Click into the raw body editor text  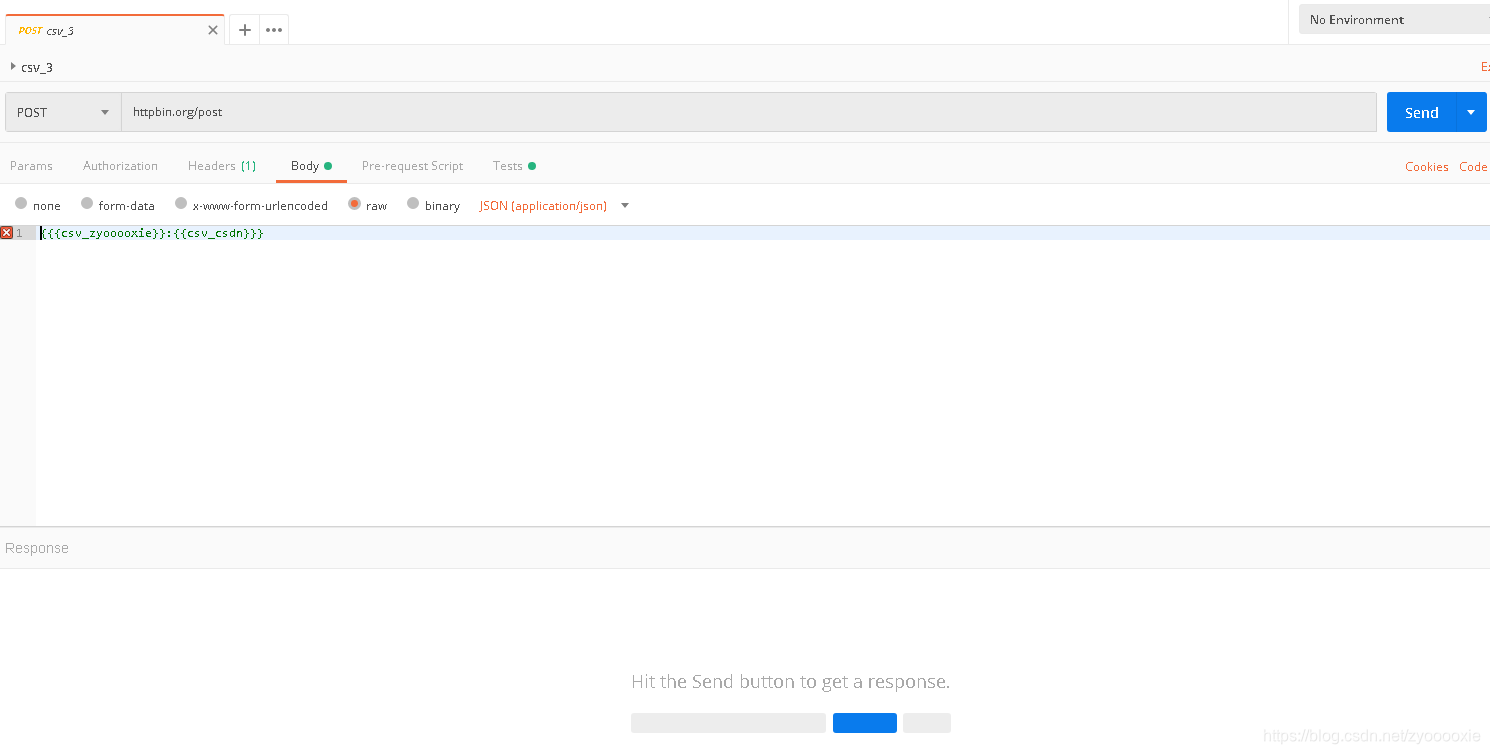coord(152,233)
